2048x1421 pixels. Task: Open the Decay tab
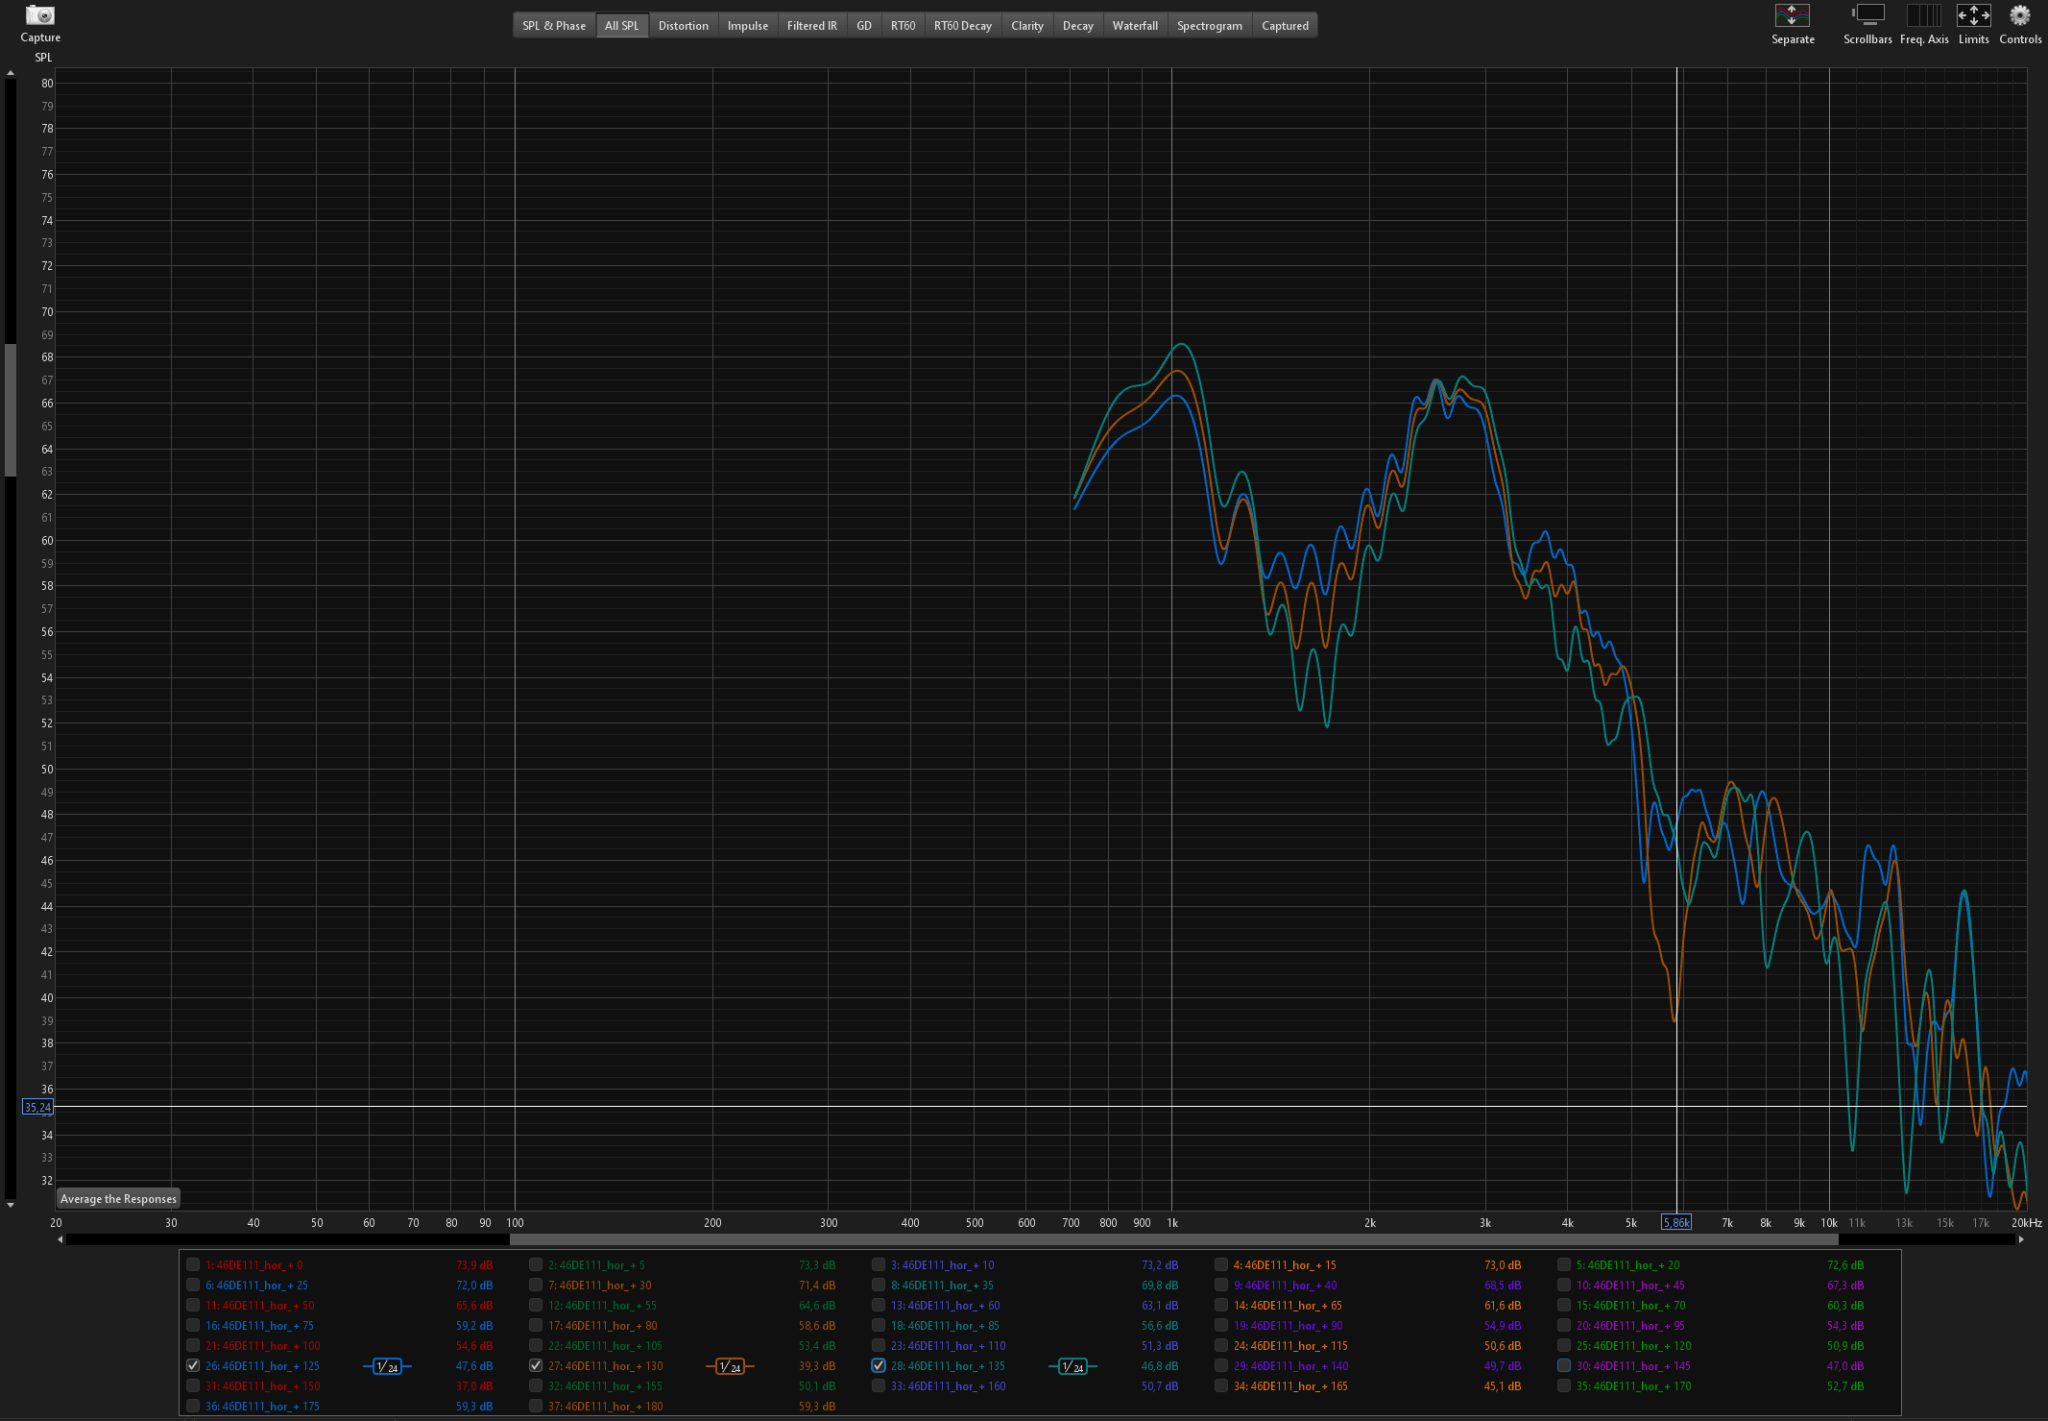click(x=1077, y=26)
